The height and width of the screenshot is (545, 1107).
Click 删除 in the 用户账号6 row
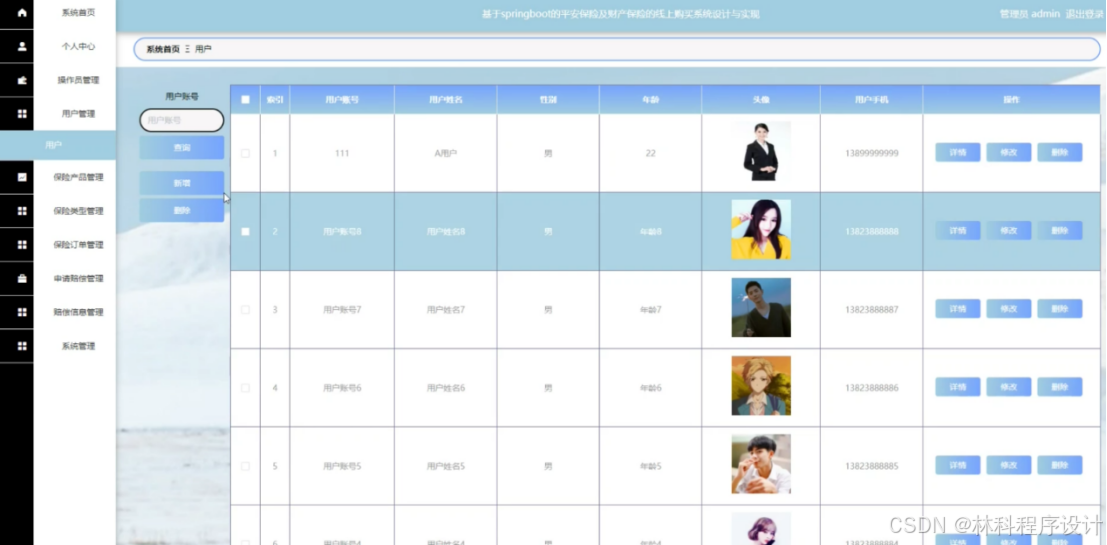coord(1060,387)
